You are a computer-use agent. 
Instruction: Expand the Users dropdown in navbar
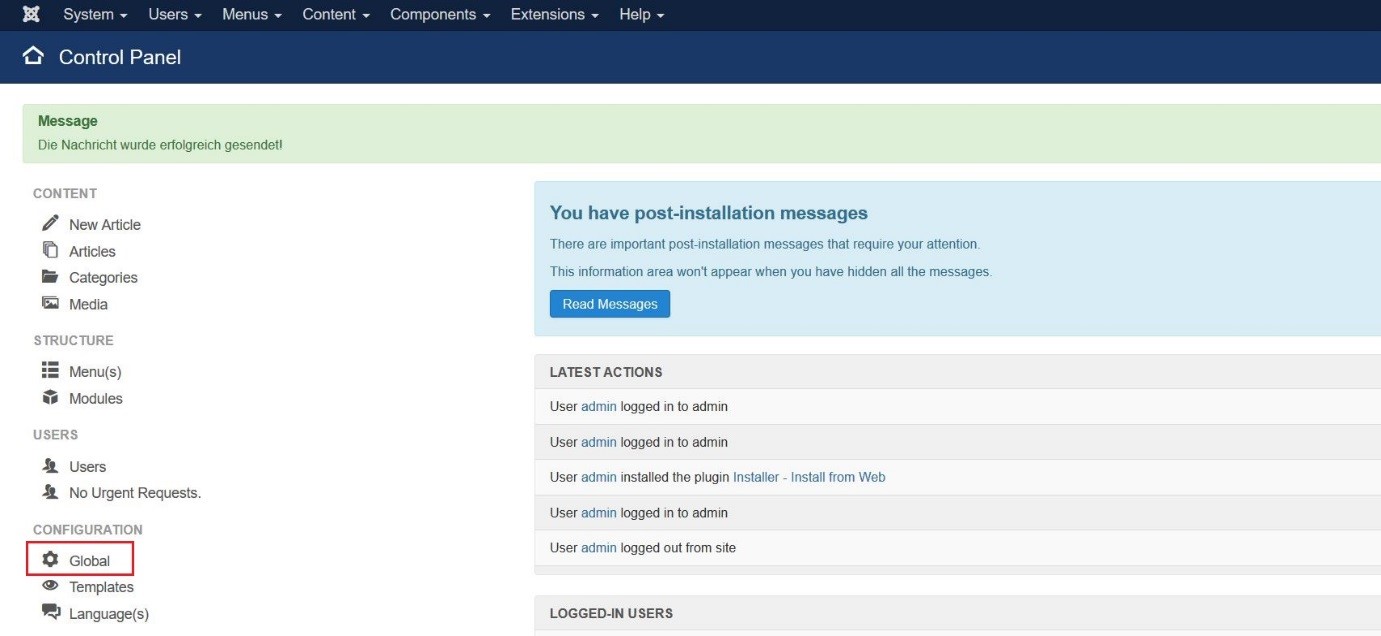(x=175, y=15)
